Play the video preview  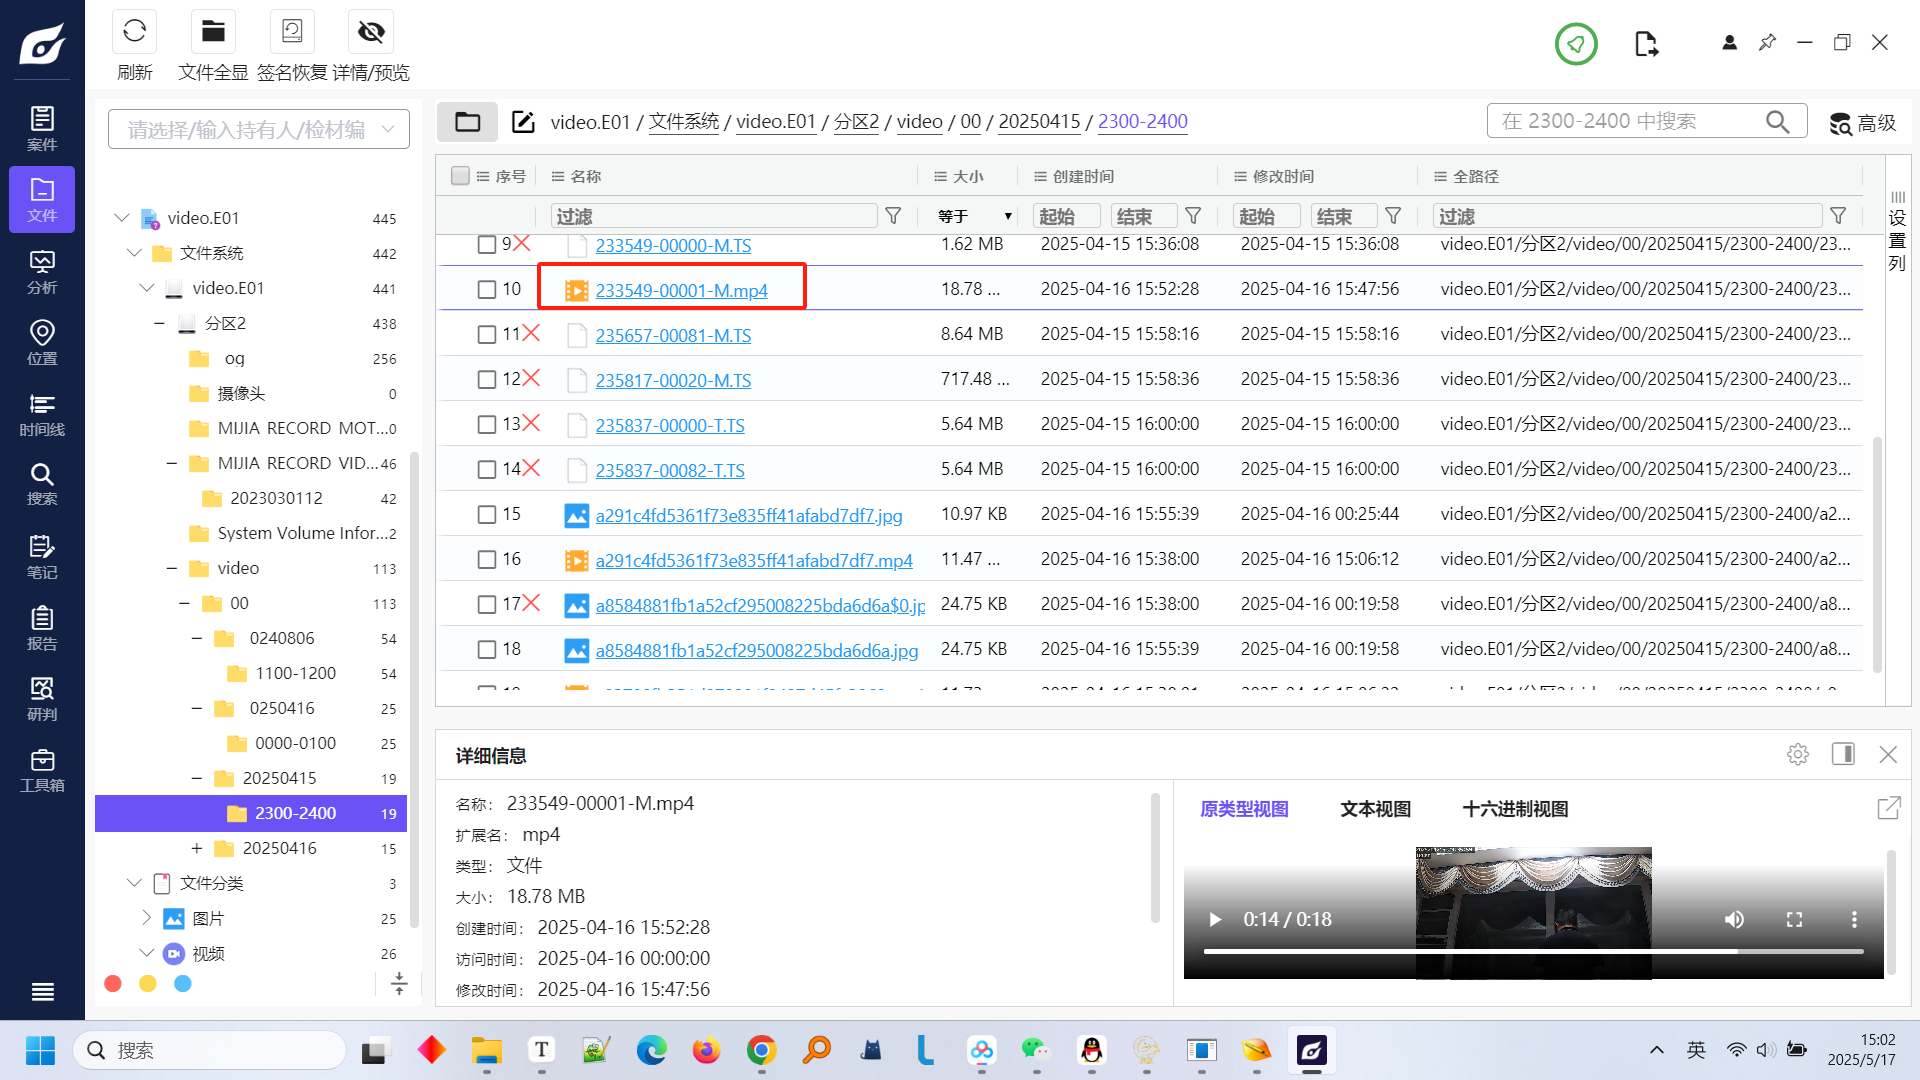pos(1215,919)
